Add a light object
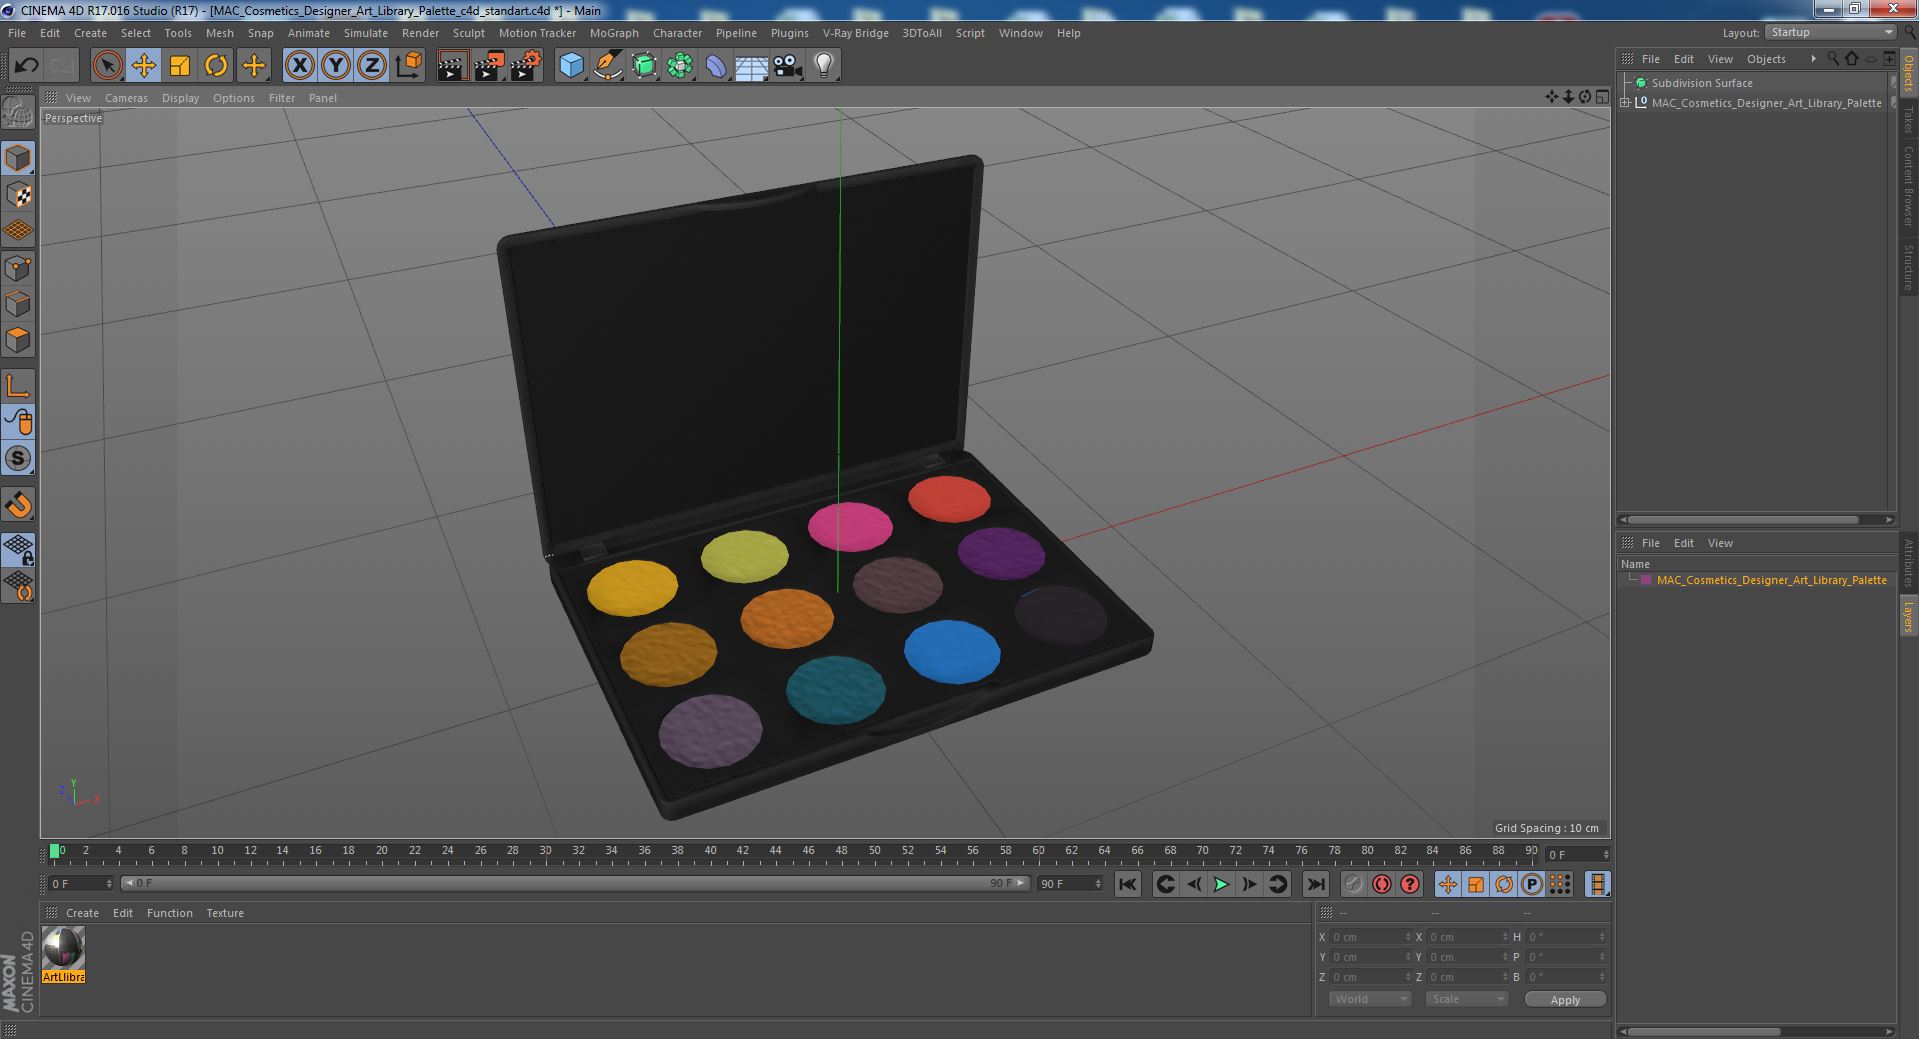 pos(824,66)
